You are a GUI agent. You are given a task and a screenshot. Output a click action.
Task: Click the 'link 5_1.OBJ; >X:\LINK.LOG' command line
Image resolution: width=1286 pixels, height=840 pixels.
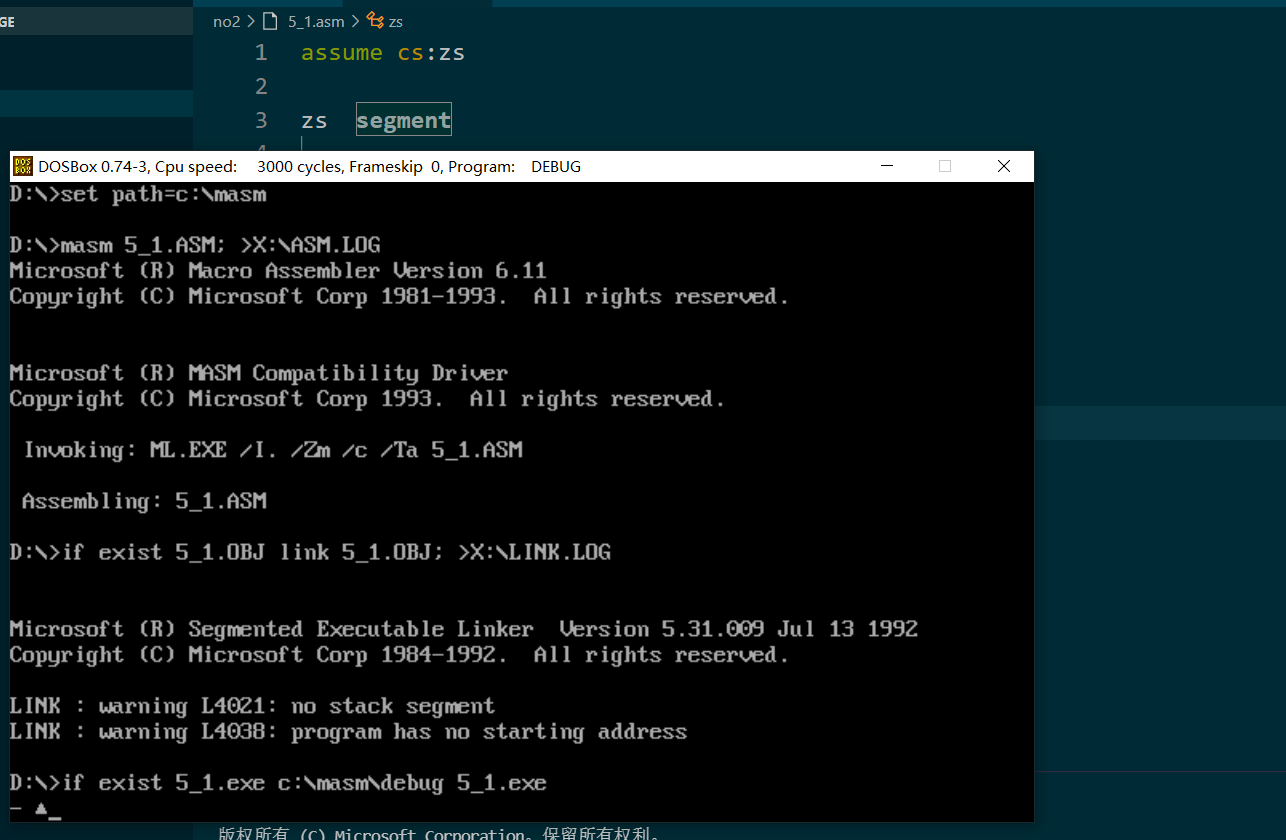pyautogui.click(x=310, y=552)
